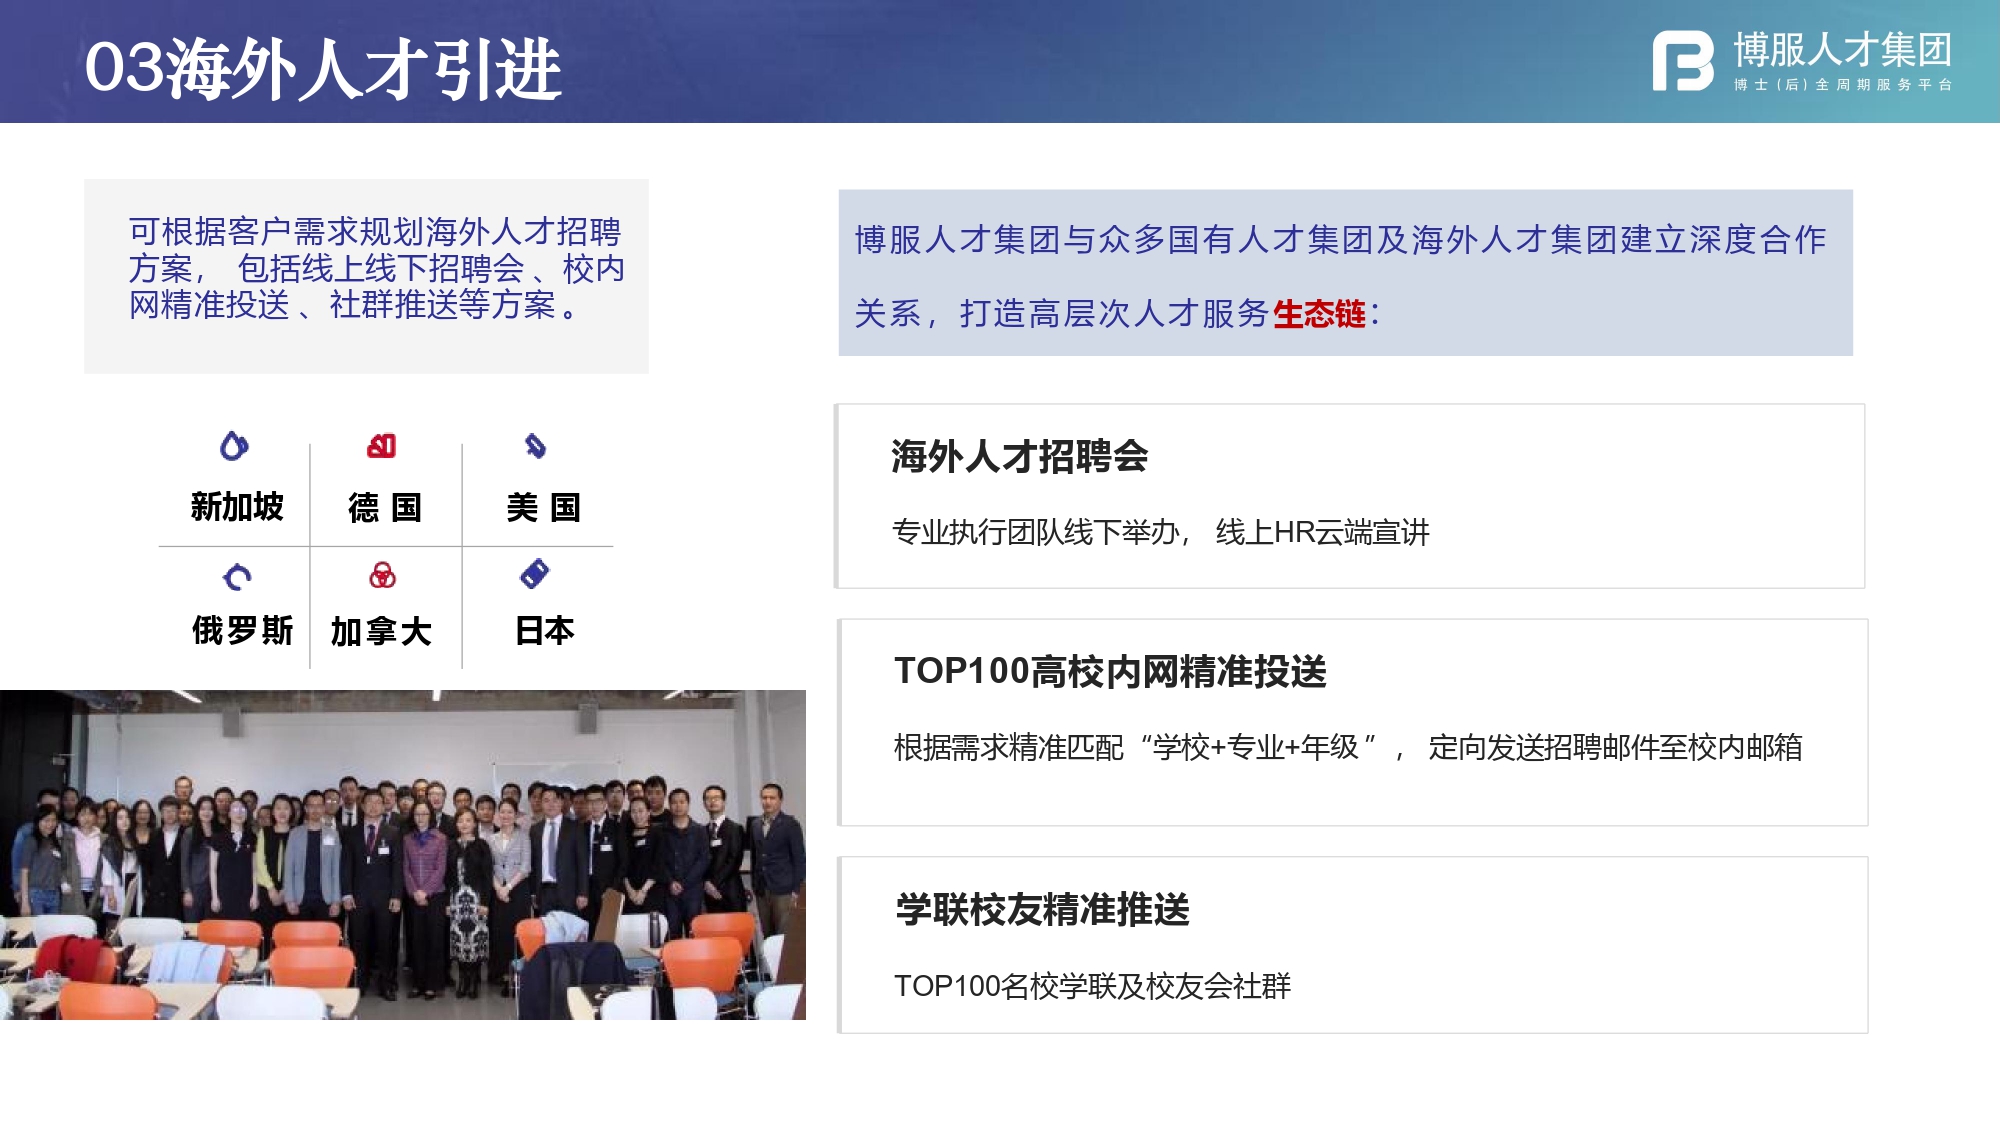This screenshot has width=2000, height=1125.
Task: Click the blue droplet icon above 新加坡
Action: pyautogui.click(x=234, y=446)
